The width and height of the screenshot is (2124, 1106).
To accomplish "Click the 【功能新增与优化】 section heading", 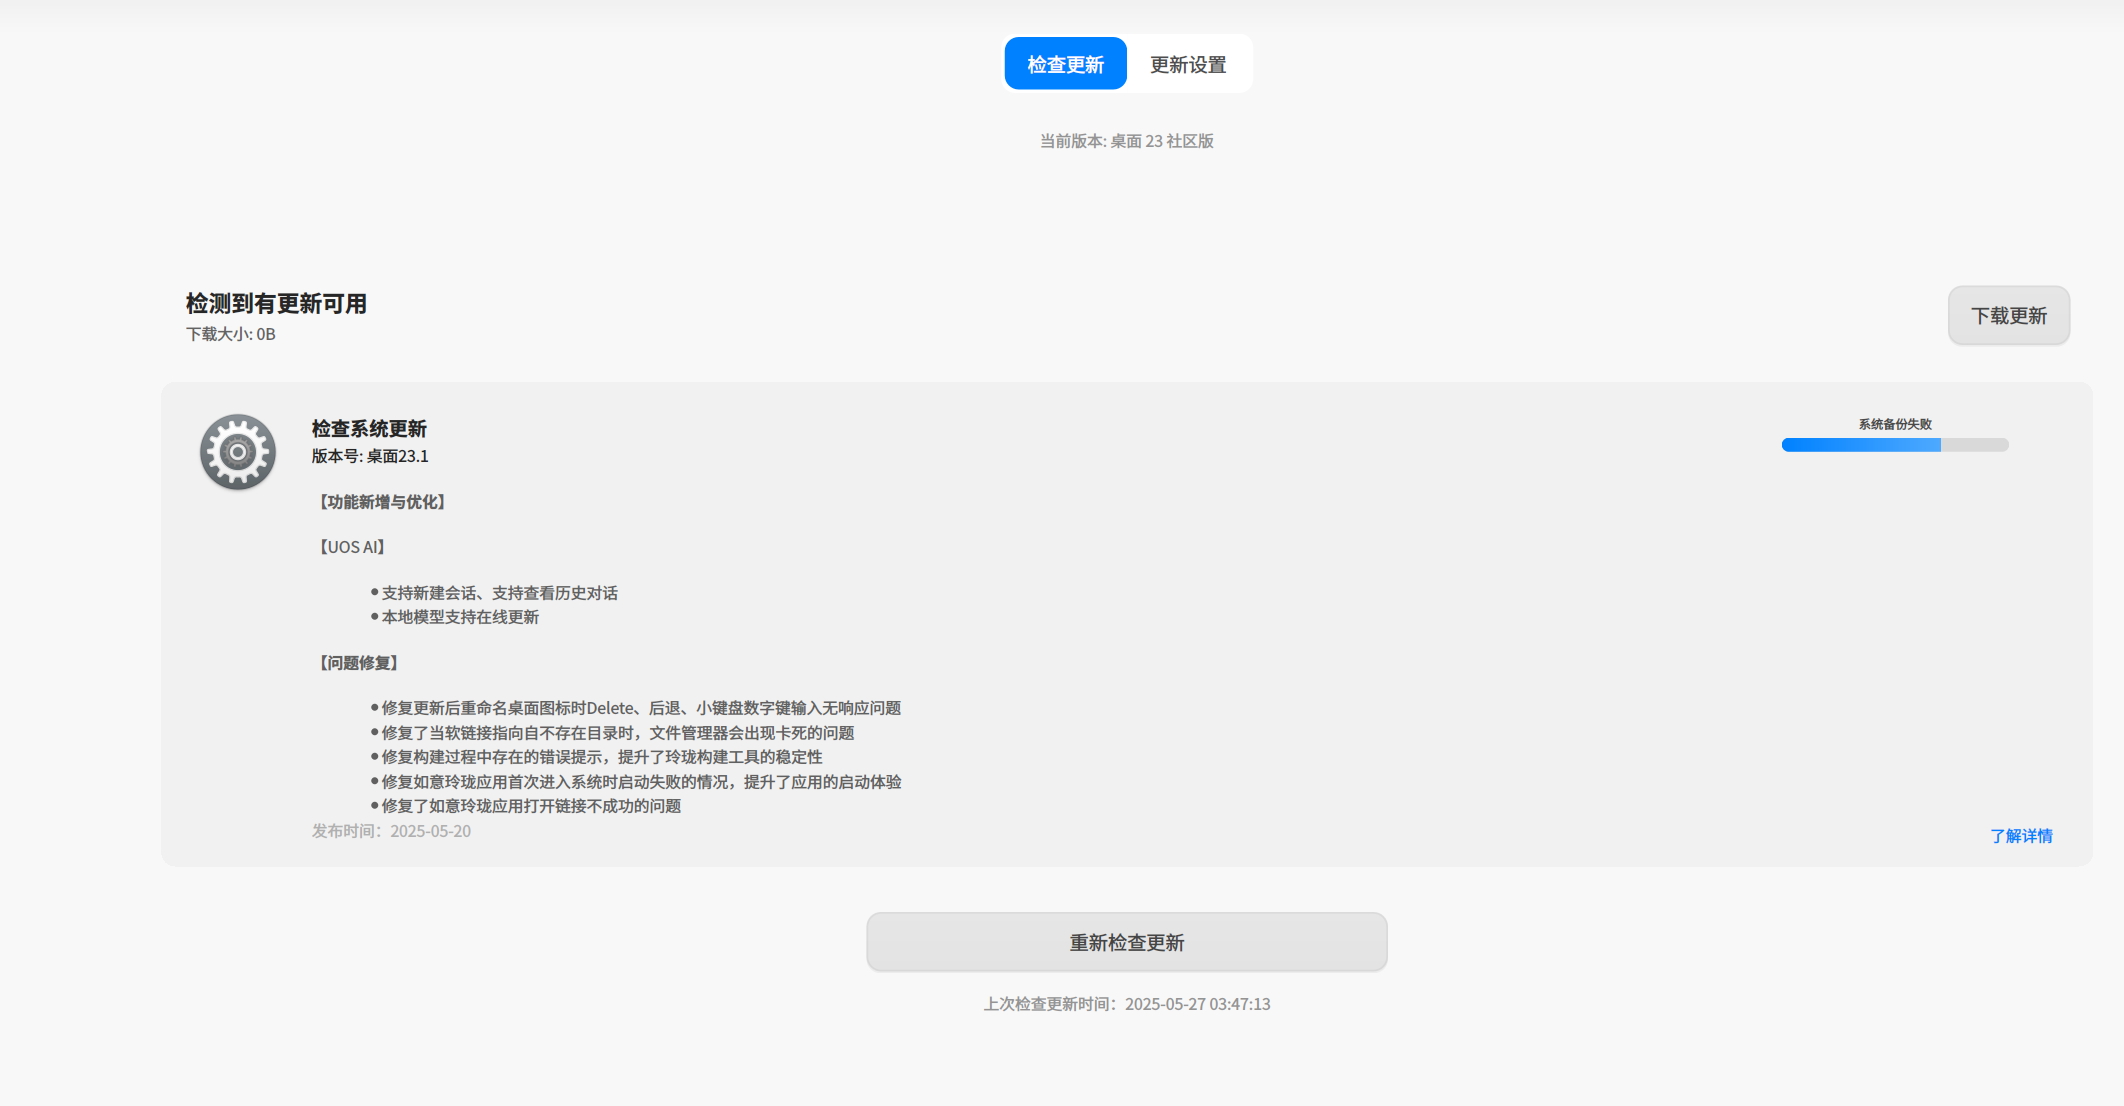I will (382, 502).
